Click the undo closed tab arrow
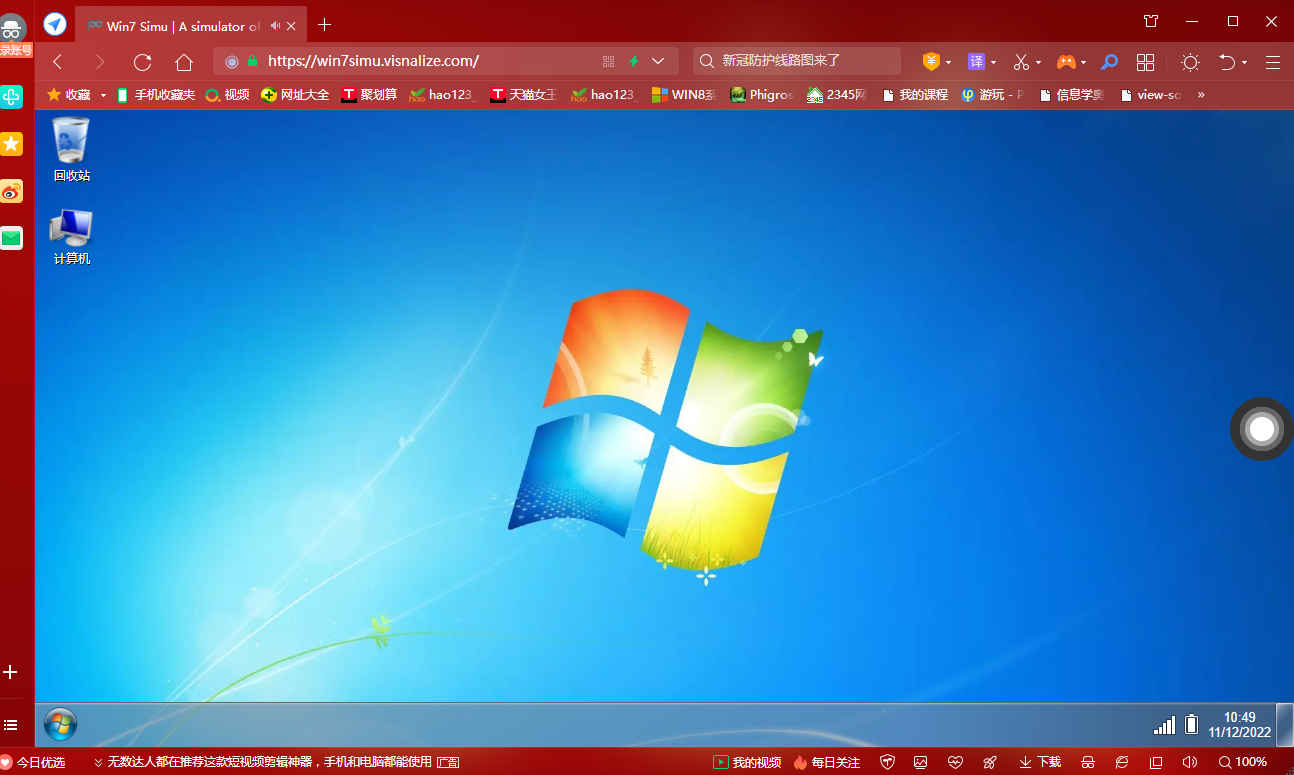 coord(1227,62)
